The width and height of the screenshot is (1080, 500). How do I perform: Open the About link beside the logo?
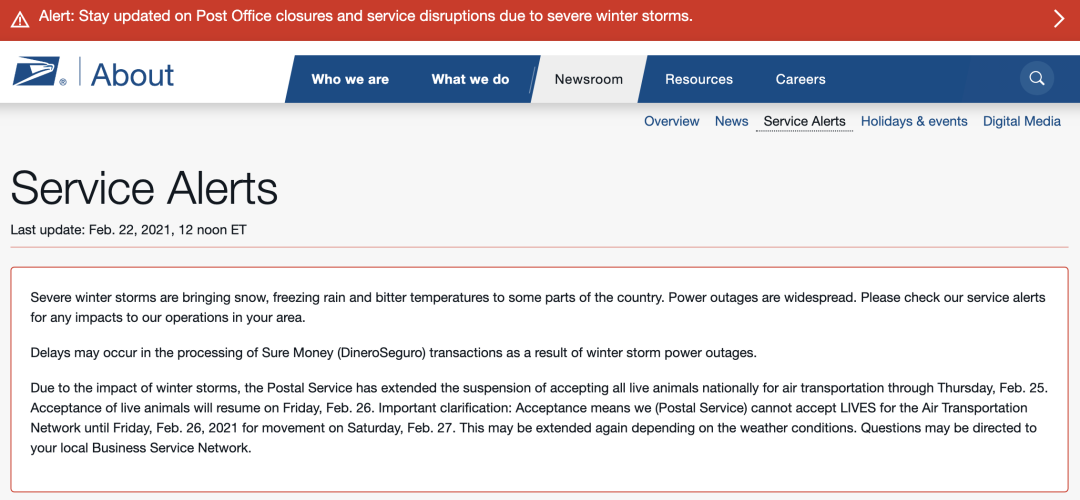[x=132, y=74]
